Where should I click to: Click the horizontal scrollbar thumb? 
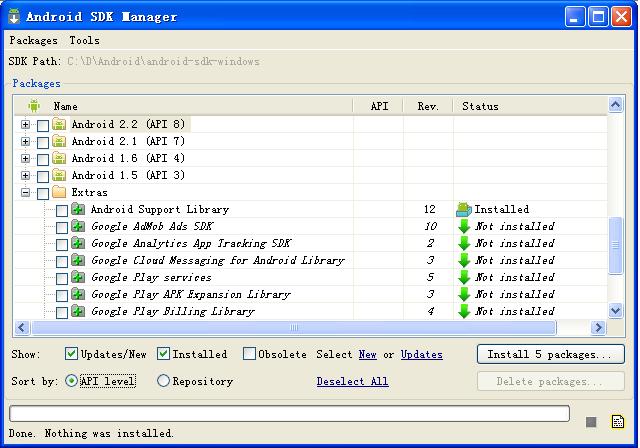(x=294, y=328)
